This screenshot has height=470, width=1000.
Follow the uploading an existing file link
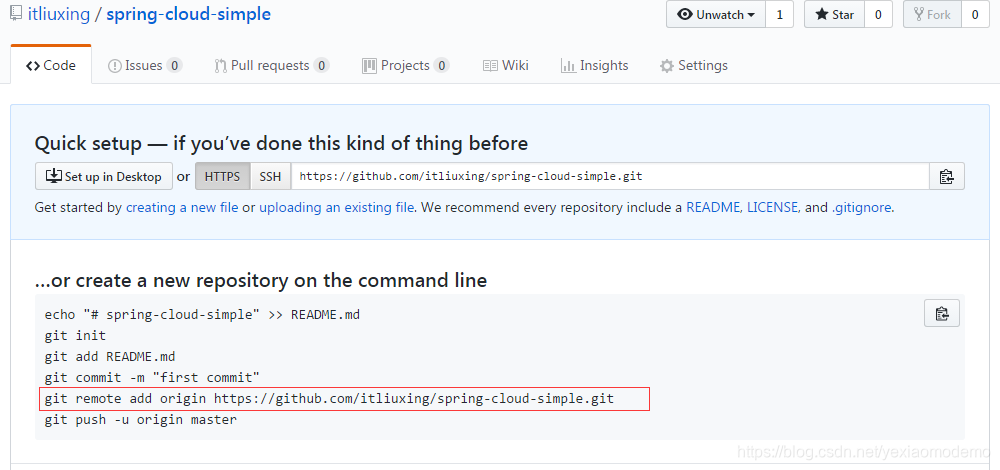click(x=337, y=208)
